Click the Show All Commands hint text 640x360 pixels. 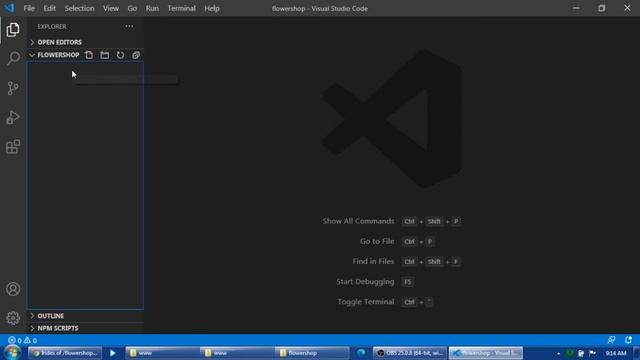click(x=358, y=221)
